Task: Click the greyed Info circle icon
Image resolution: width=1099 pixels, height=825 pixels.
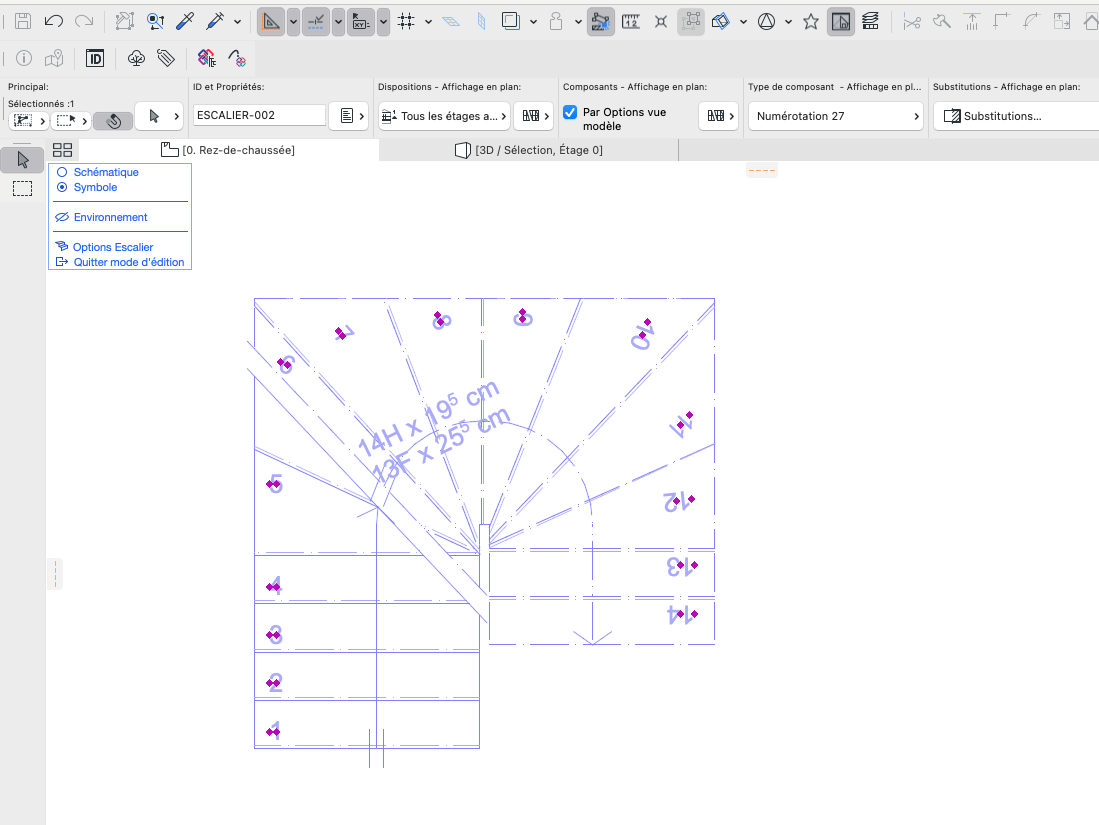Action: 24,58
